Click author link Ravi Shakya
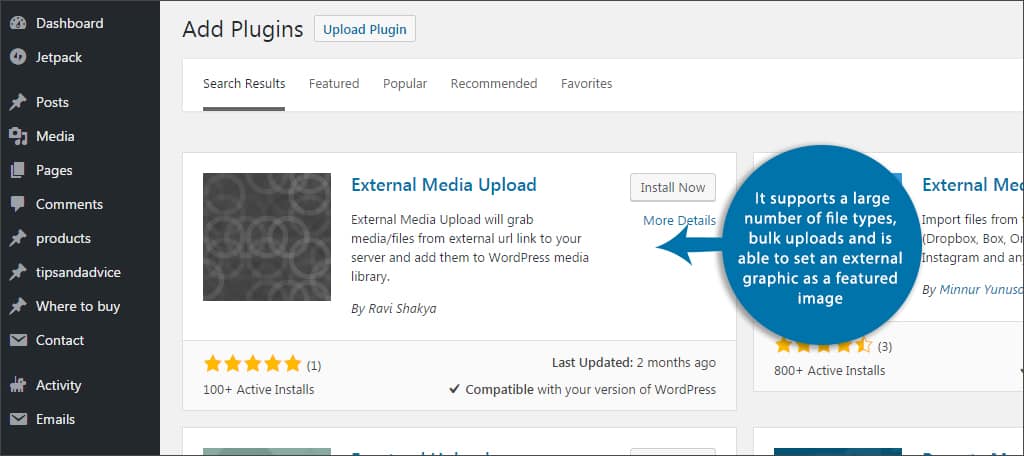Viewport: 1024px width, 456px height. (x=400, y=308)
